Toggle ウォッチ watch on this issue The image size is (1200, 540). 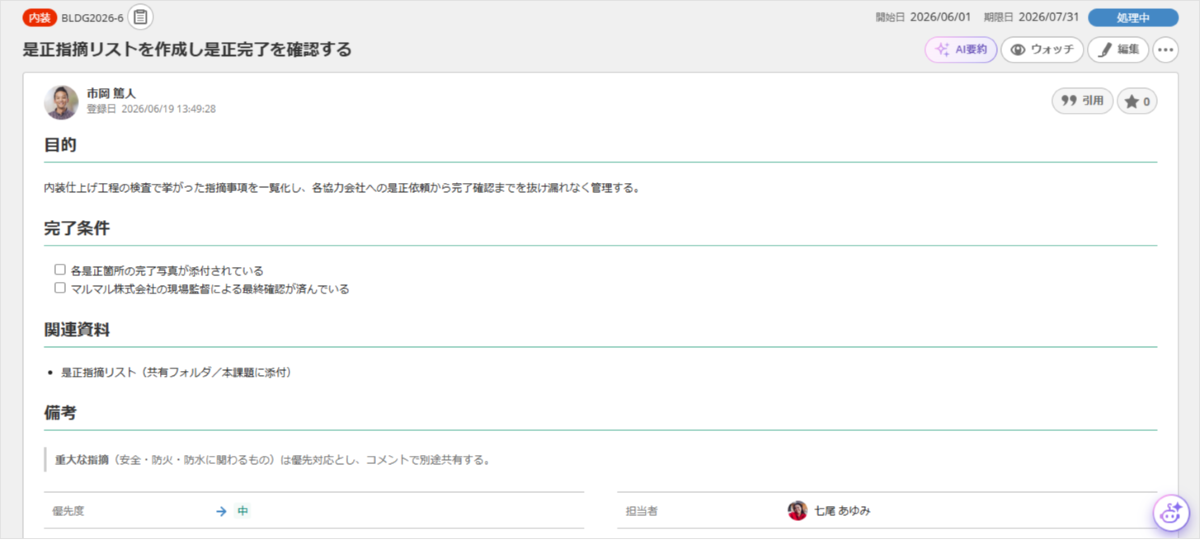(1042, 49)
